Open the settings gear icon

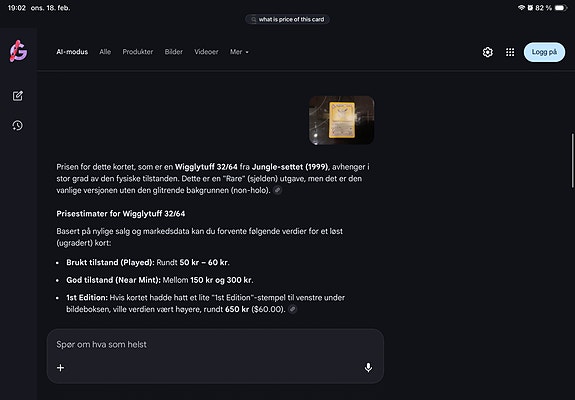click(487, 52)
